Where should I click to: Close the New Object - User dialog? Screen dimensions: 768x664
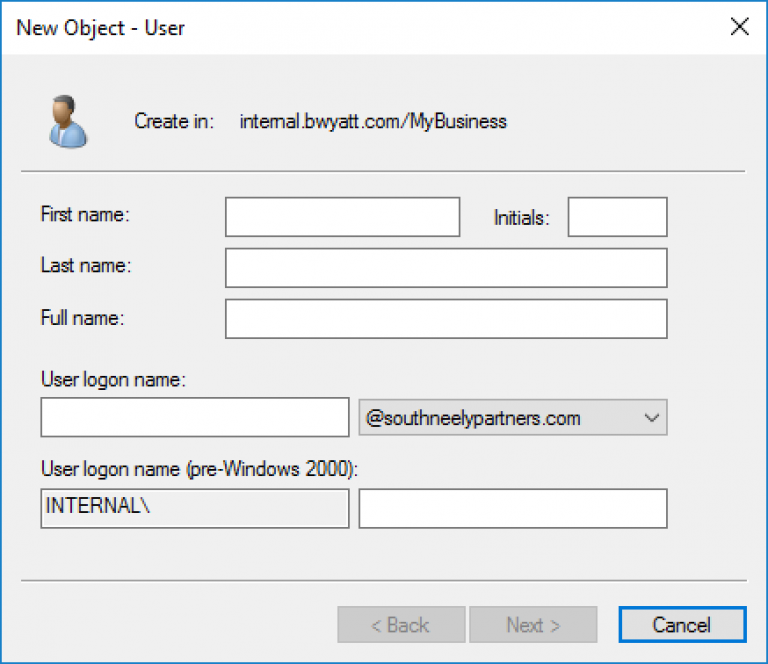tap(739, 26)
